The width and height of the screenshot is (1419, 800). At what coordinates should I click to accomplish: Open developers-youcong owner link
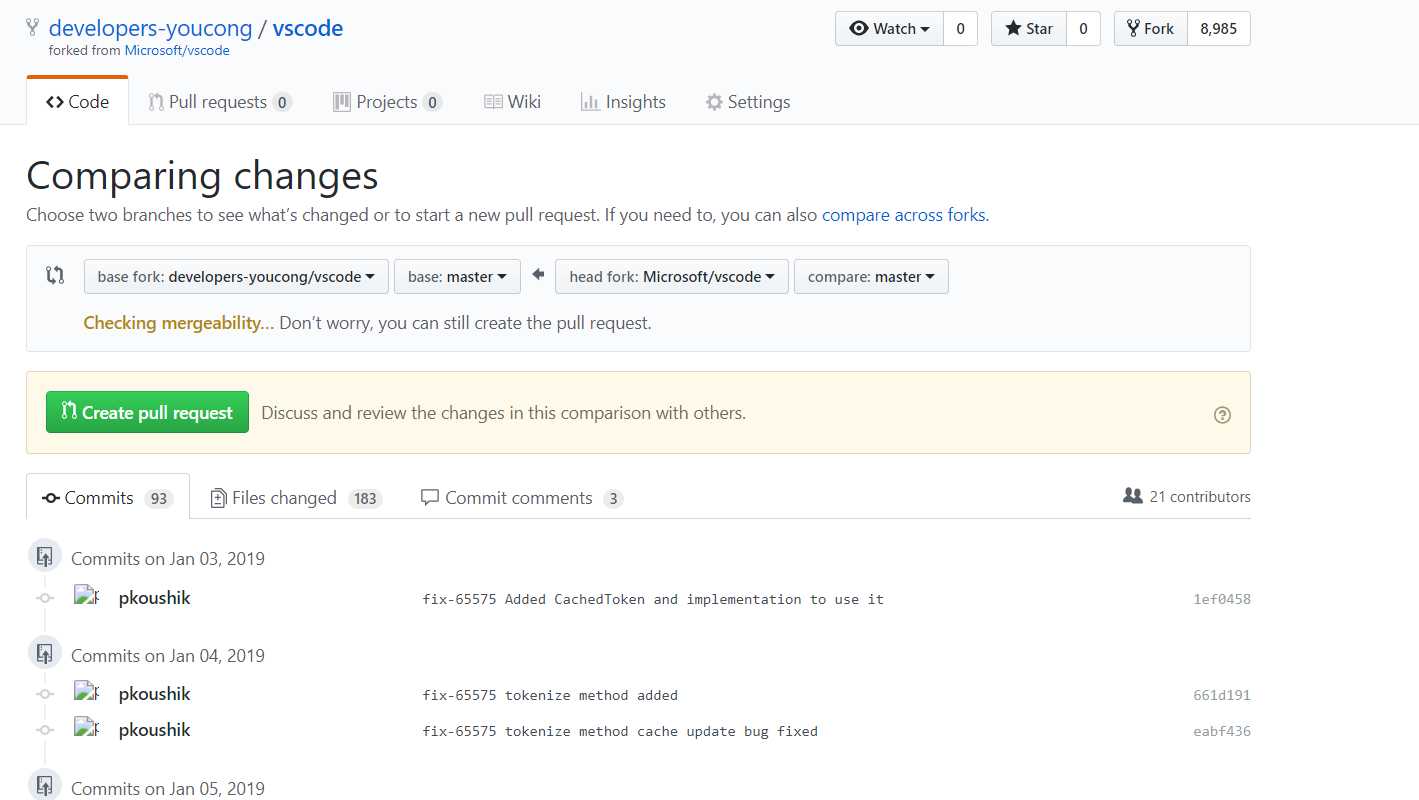pos(150,28)
